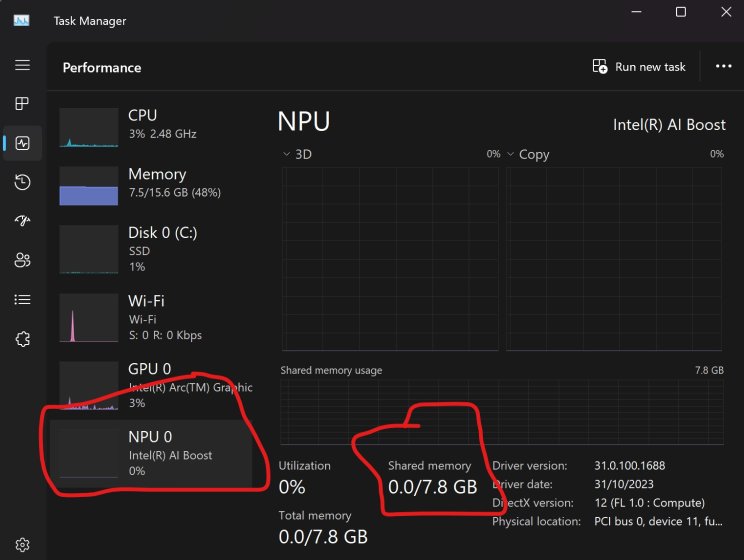The image size is (744, 560).
Task: Switch to the Users page
Action: [22, 260]
